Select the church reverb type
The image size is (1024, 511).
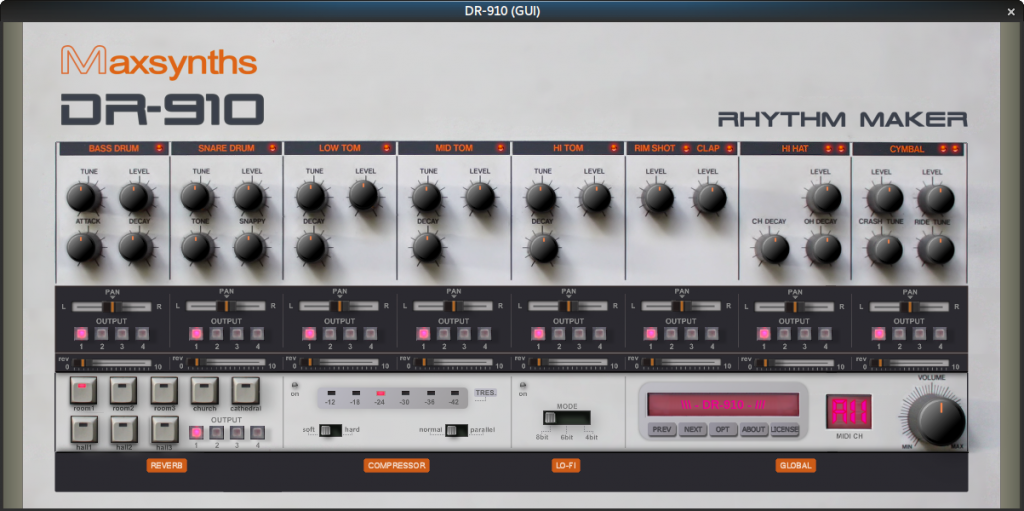[x=204, y=390]
